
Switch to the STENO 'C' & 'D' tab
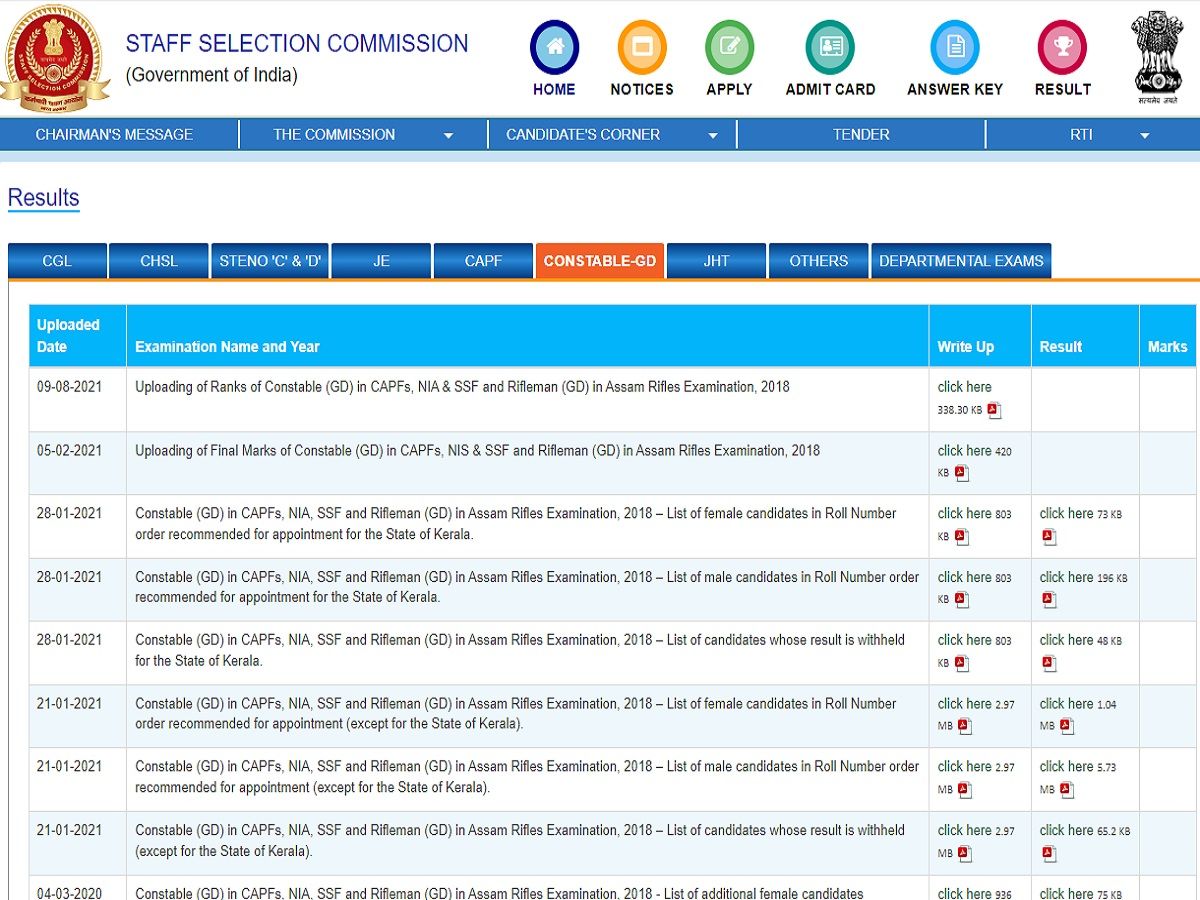tap(271, 261)
